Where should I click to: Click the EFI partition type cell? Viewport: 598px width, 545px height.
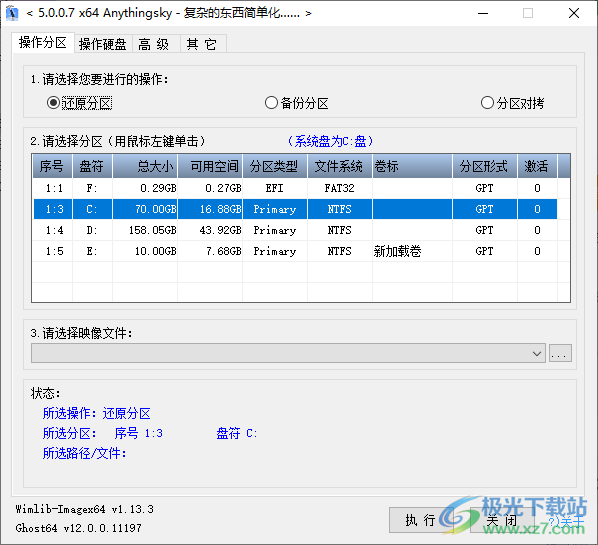click(x=275, y=188)
